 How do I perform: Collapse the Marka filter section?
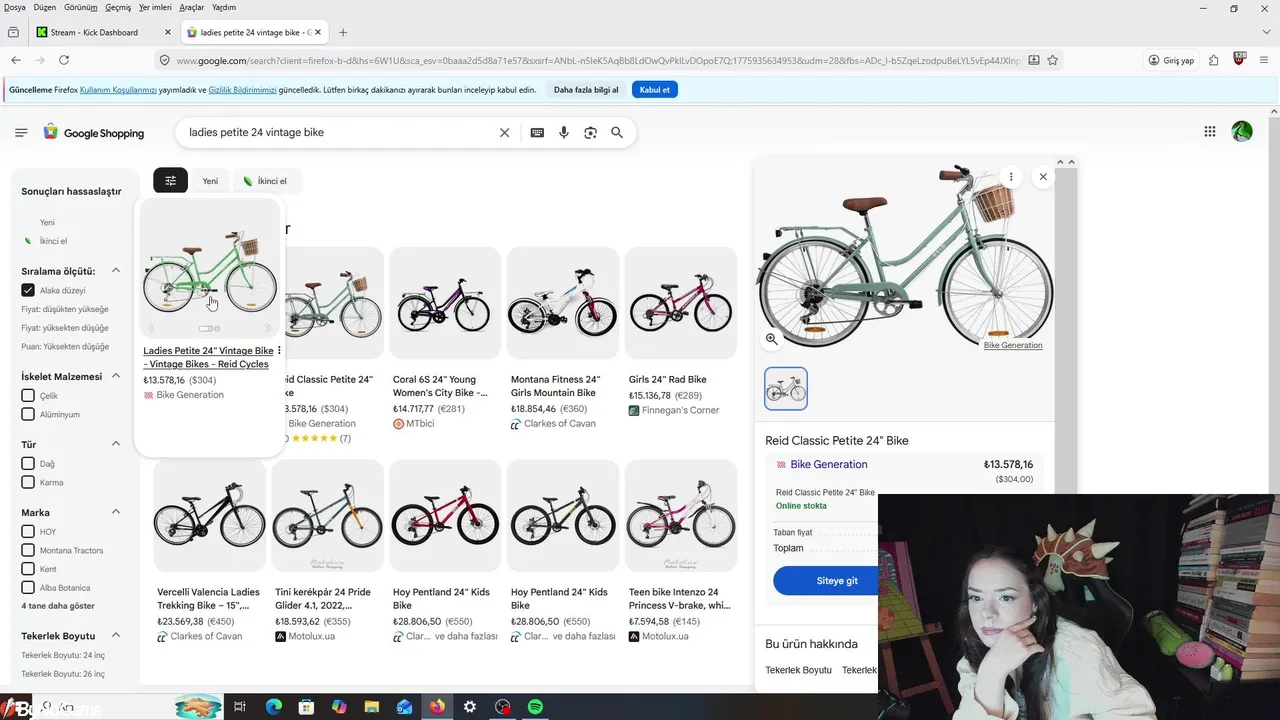click(116, 512)
